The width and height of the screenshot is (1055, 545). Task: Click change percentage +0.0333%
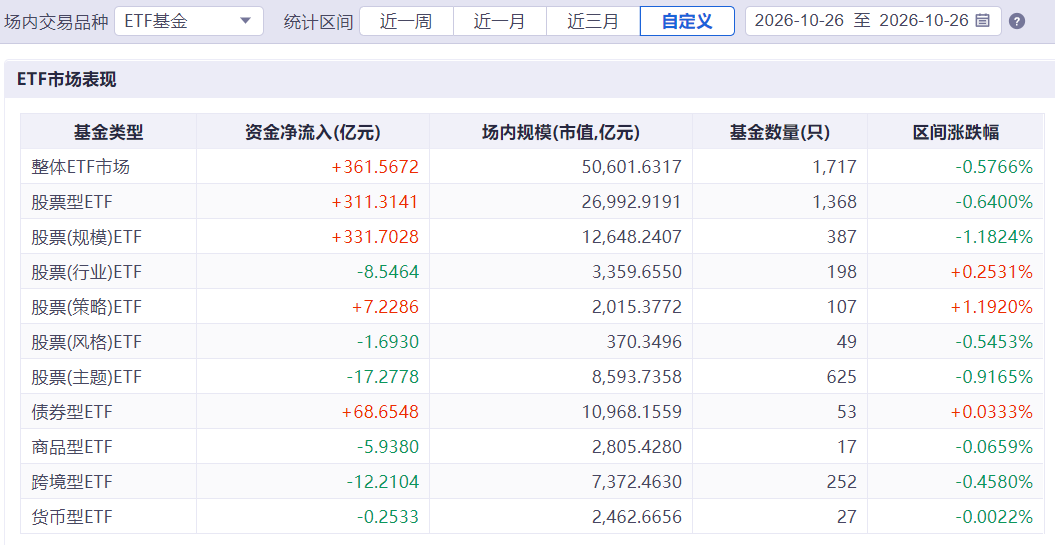point(992,412)
